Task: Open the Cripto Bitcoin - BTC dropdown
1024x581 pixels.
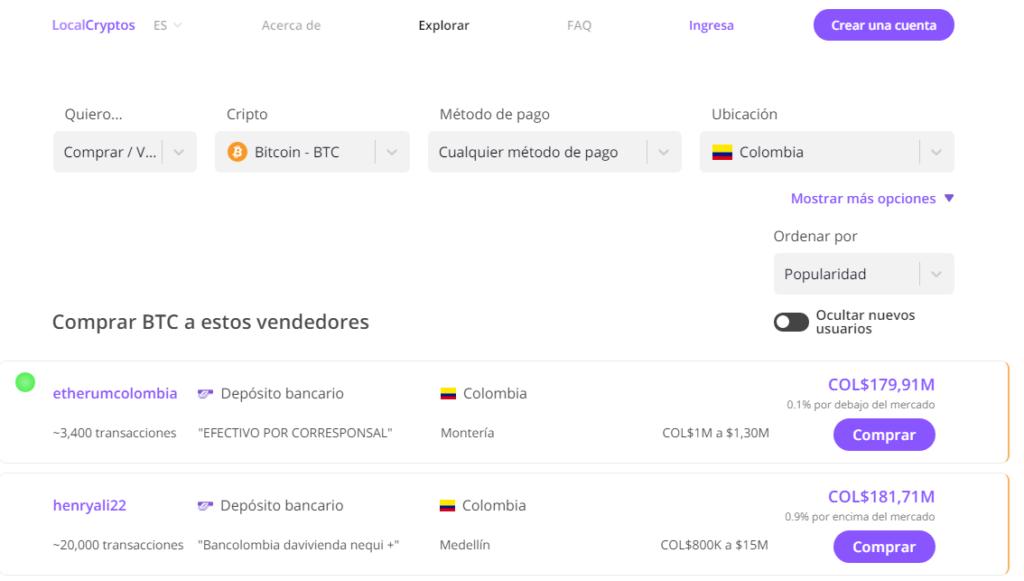Action: coord(312,152)
